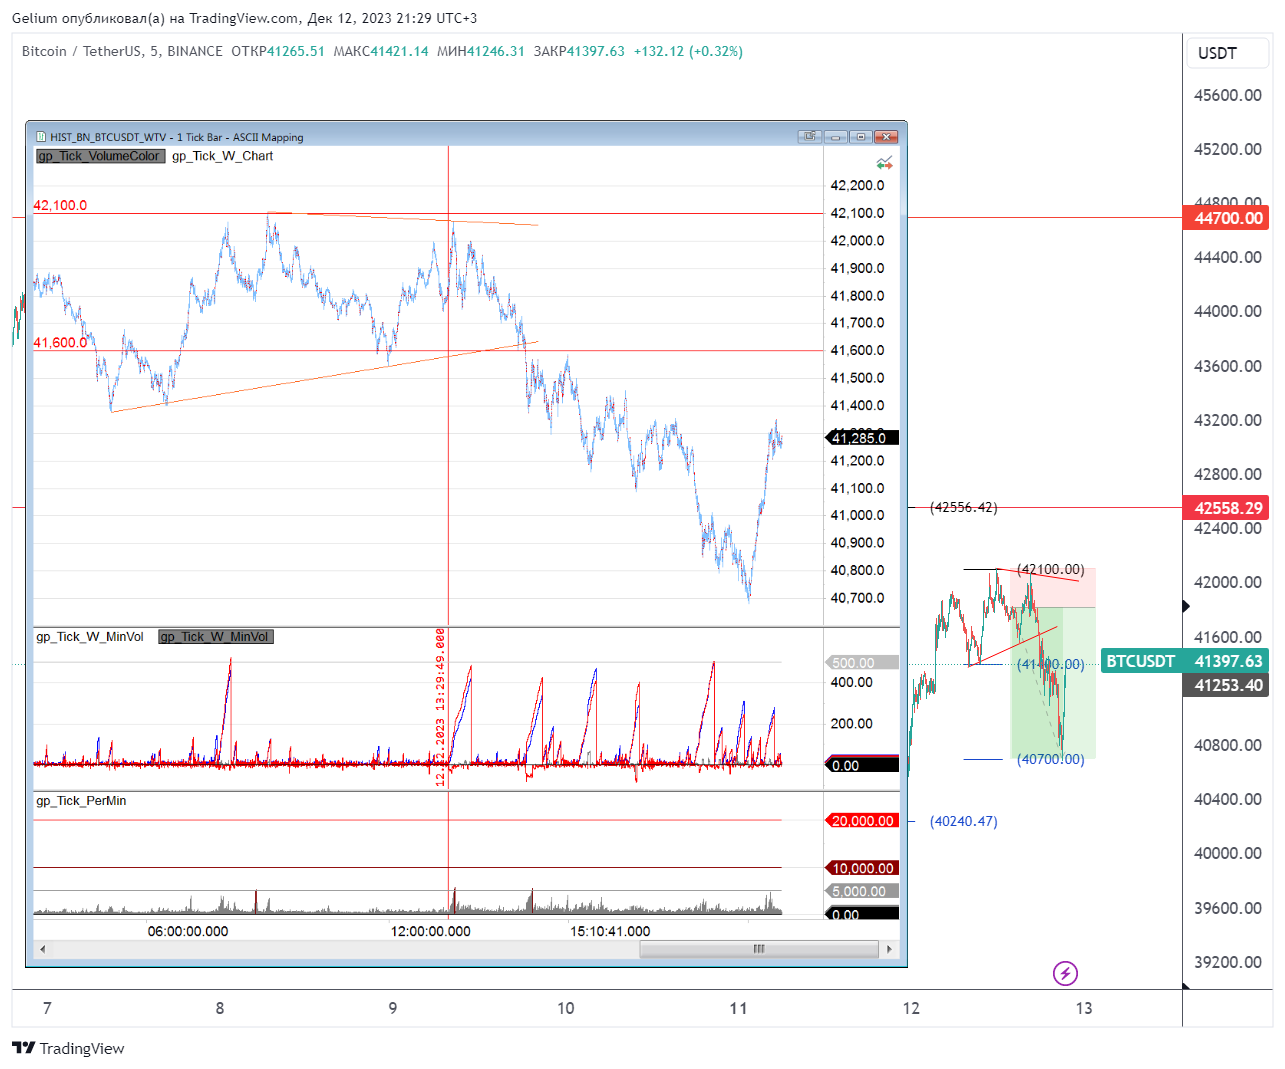Click the purple lightning bolt icon
Image resolution: width=1285 pixels, height=1069 pixels.
[x=1065, y=973]
